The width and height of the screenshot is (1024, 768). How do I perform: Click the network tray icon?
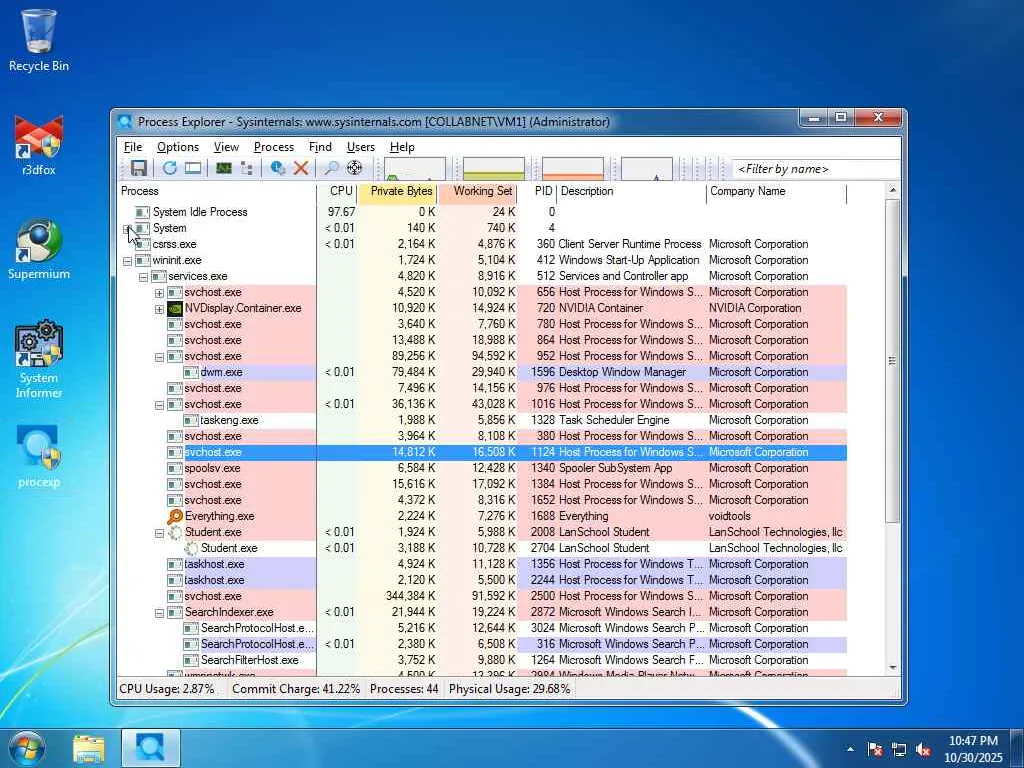(x=899, y=749)
